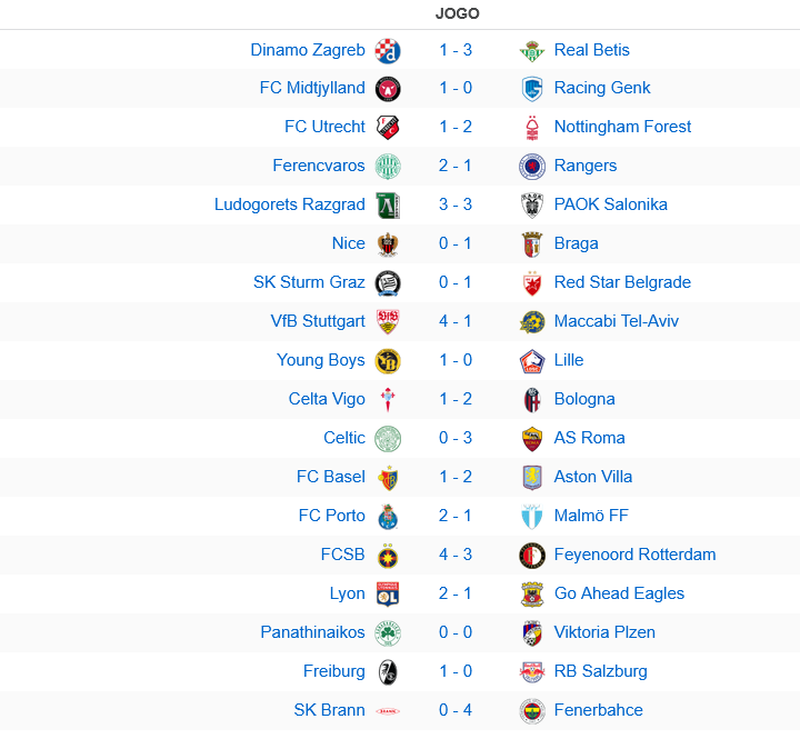Open the 0 - 4 SK Brann match score
This screenshot has width=800, height=739.
[455, 710]
